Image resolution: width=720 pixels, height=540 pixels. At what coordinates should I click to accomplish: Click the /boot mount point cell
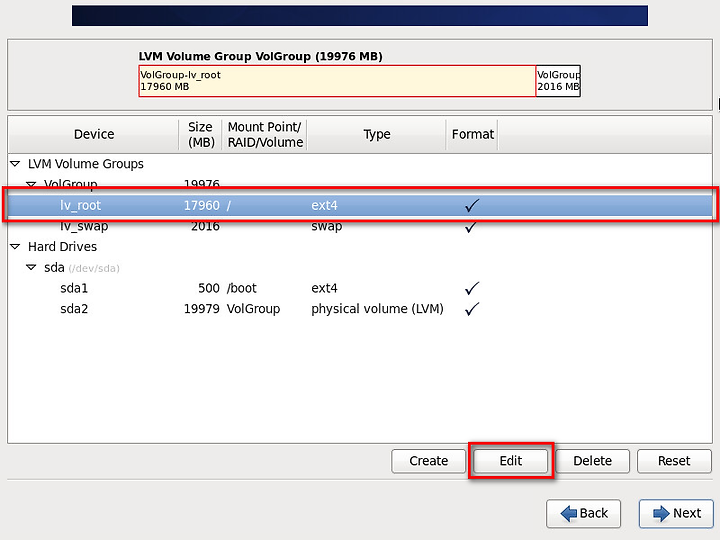tap(242, 288)
